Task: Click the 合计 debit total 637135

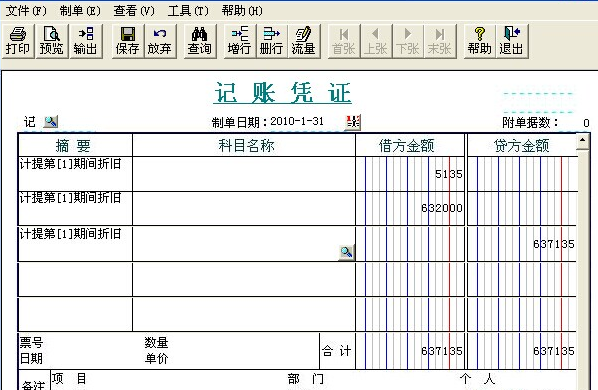Action: tap(442, 351)
